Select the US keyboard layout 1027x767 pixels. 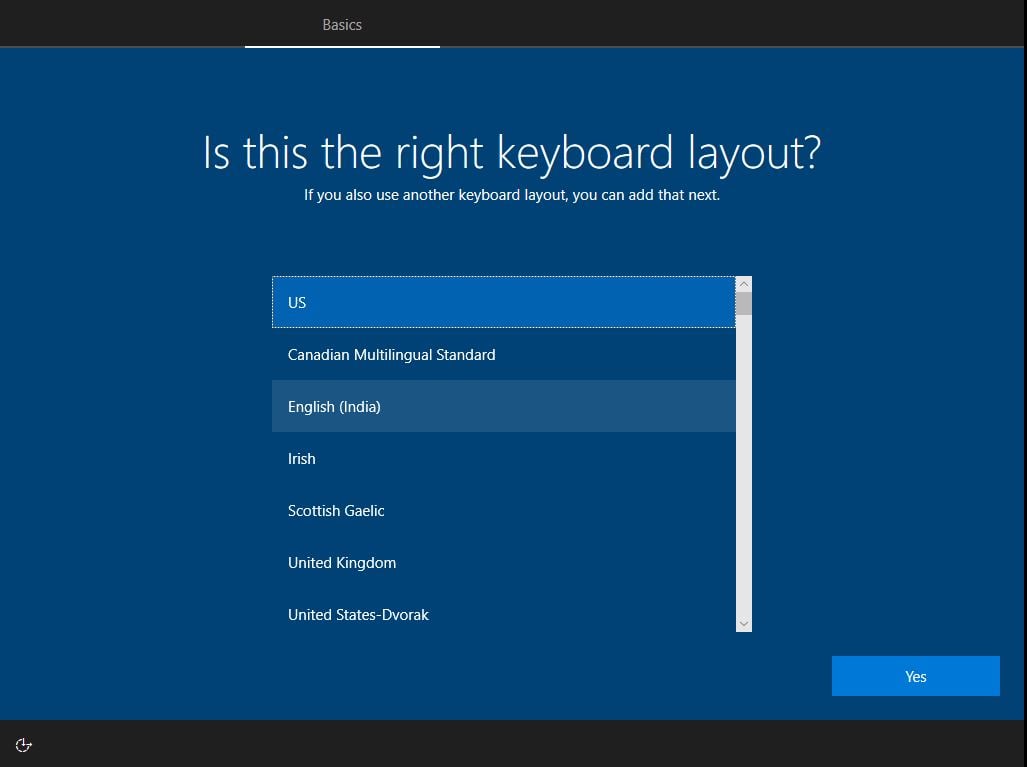(504, 302)
